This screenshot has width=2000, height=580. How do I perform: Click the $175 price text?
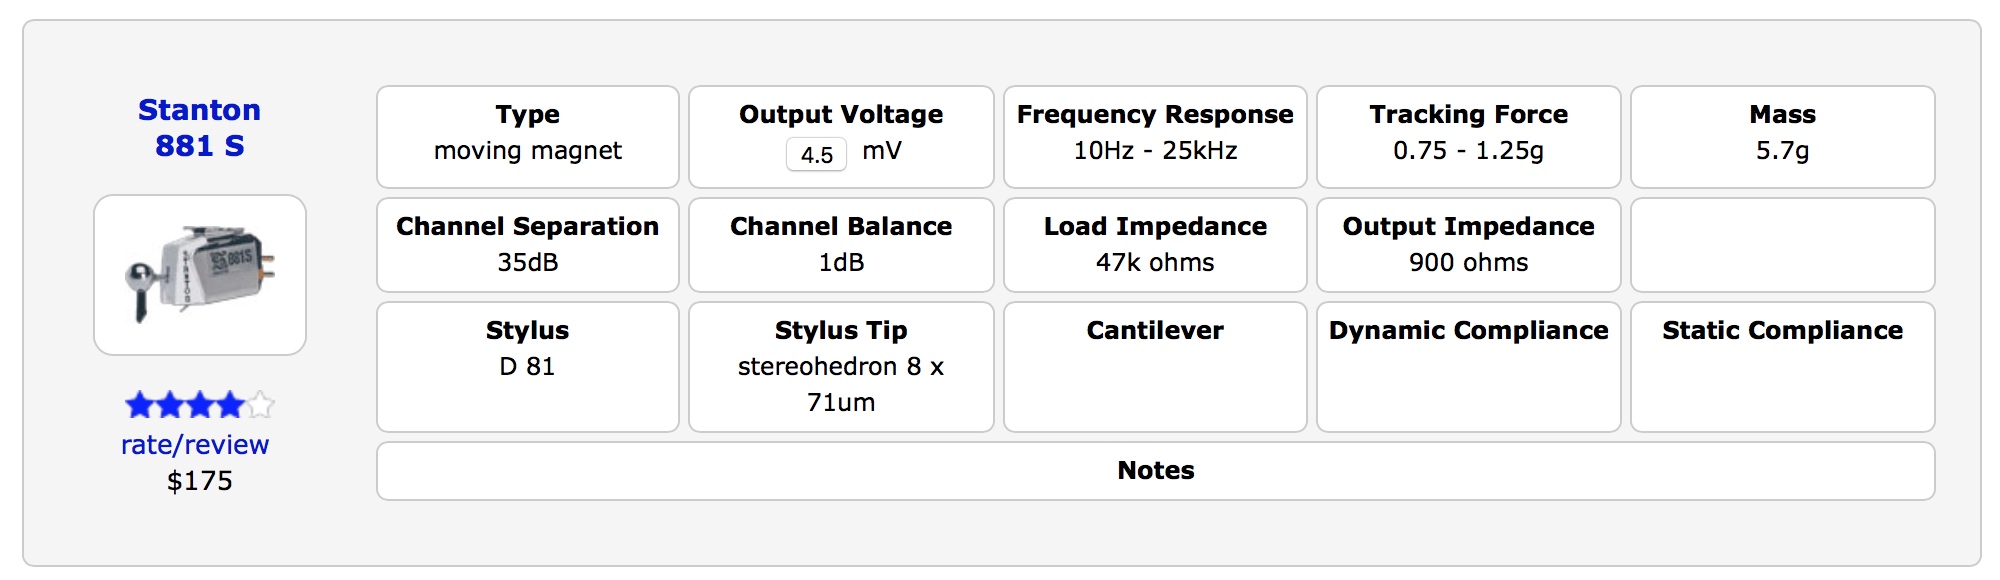tap(200, 481)
